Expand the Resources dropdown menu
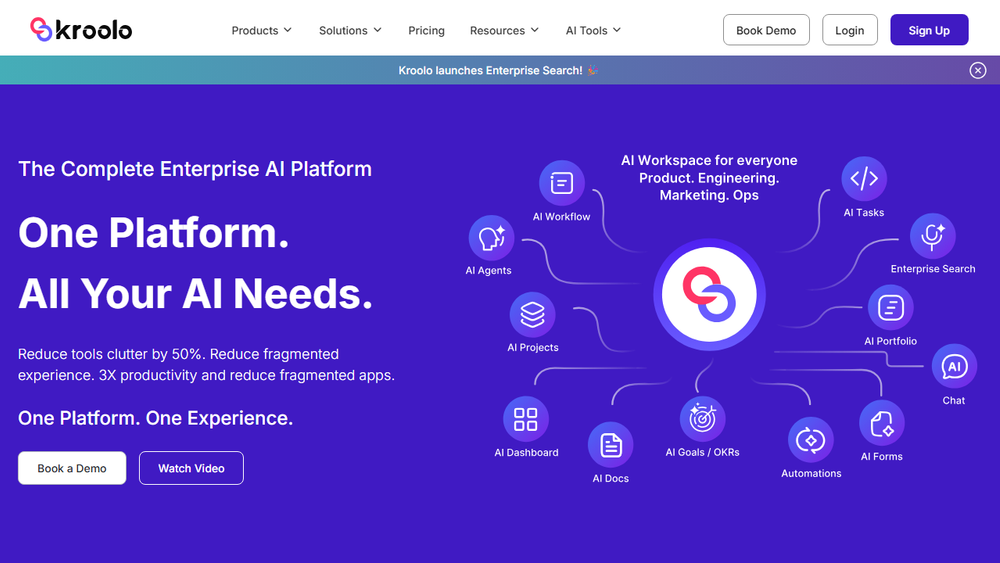Viewport: 1000px width, 563px height. point(504,30)
